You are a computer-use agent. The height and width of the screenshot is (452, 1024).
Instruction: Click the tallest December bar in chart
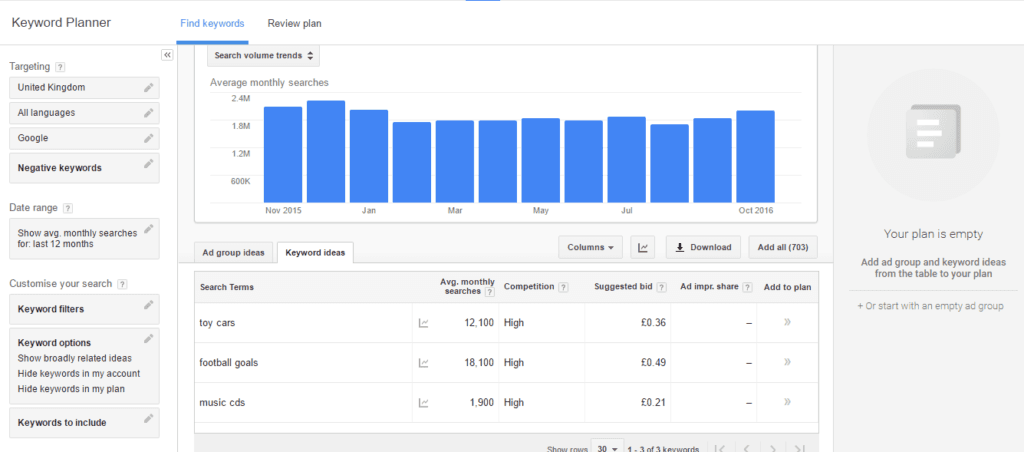tap(326, 151)
